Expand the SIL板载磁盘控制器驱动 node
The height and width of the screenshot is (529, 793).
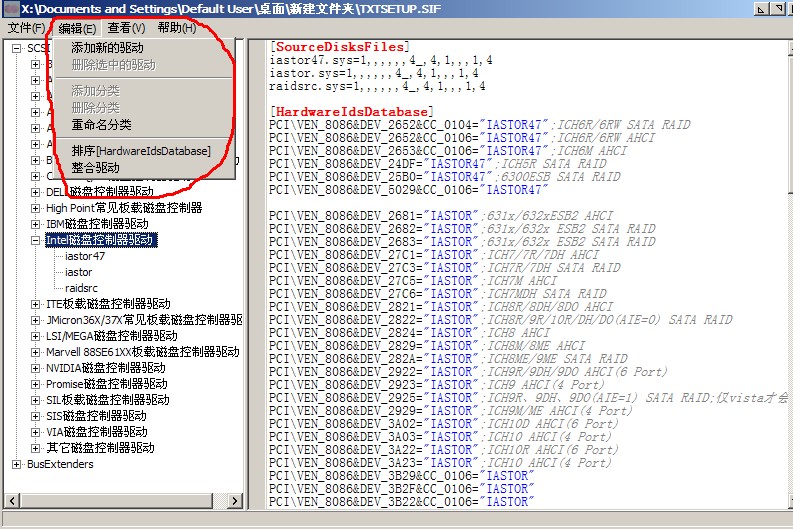pos(35,400)
